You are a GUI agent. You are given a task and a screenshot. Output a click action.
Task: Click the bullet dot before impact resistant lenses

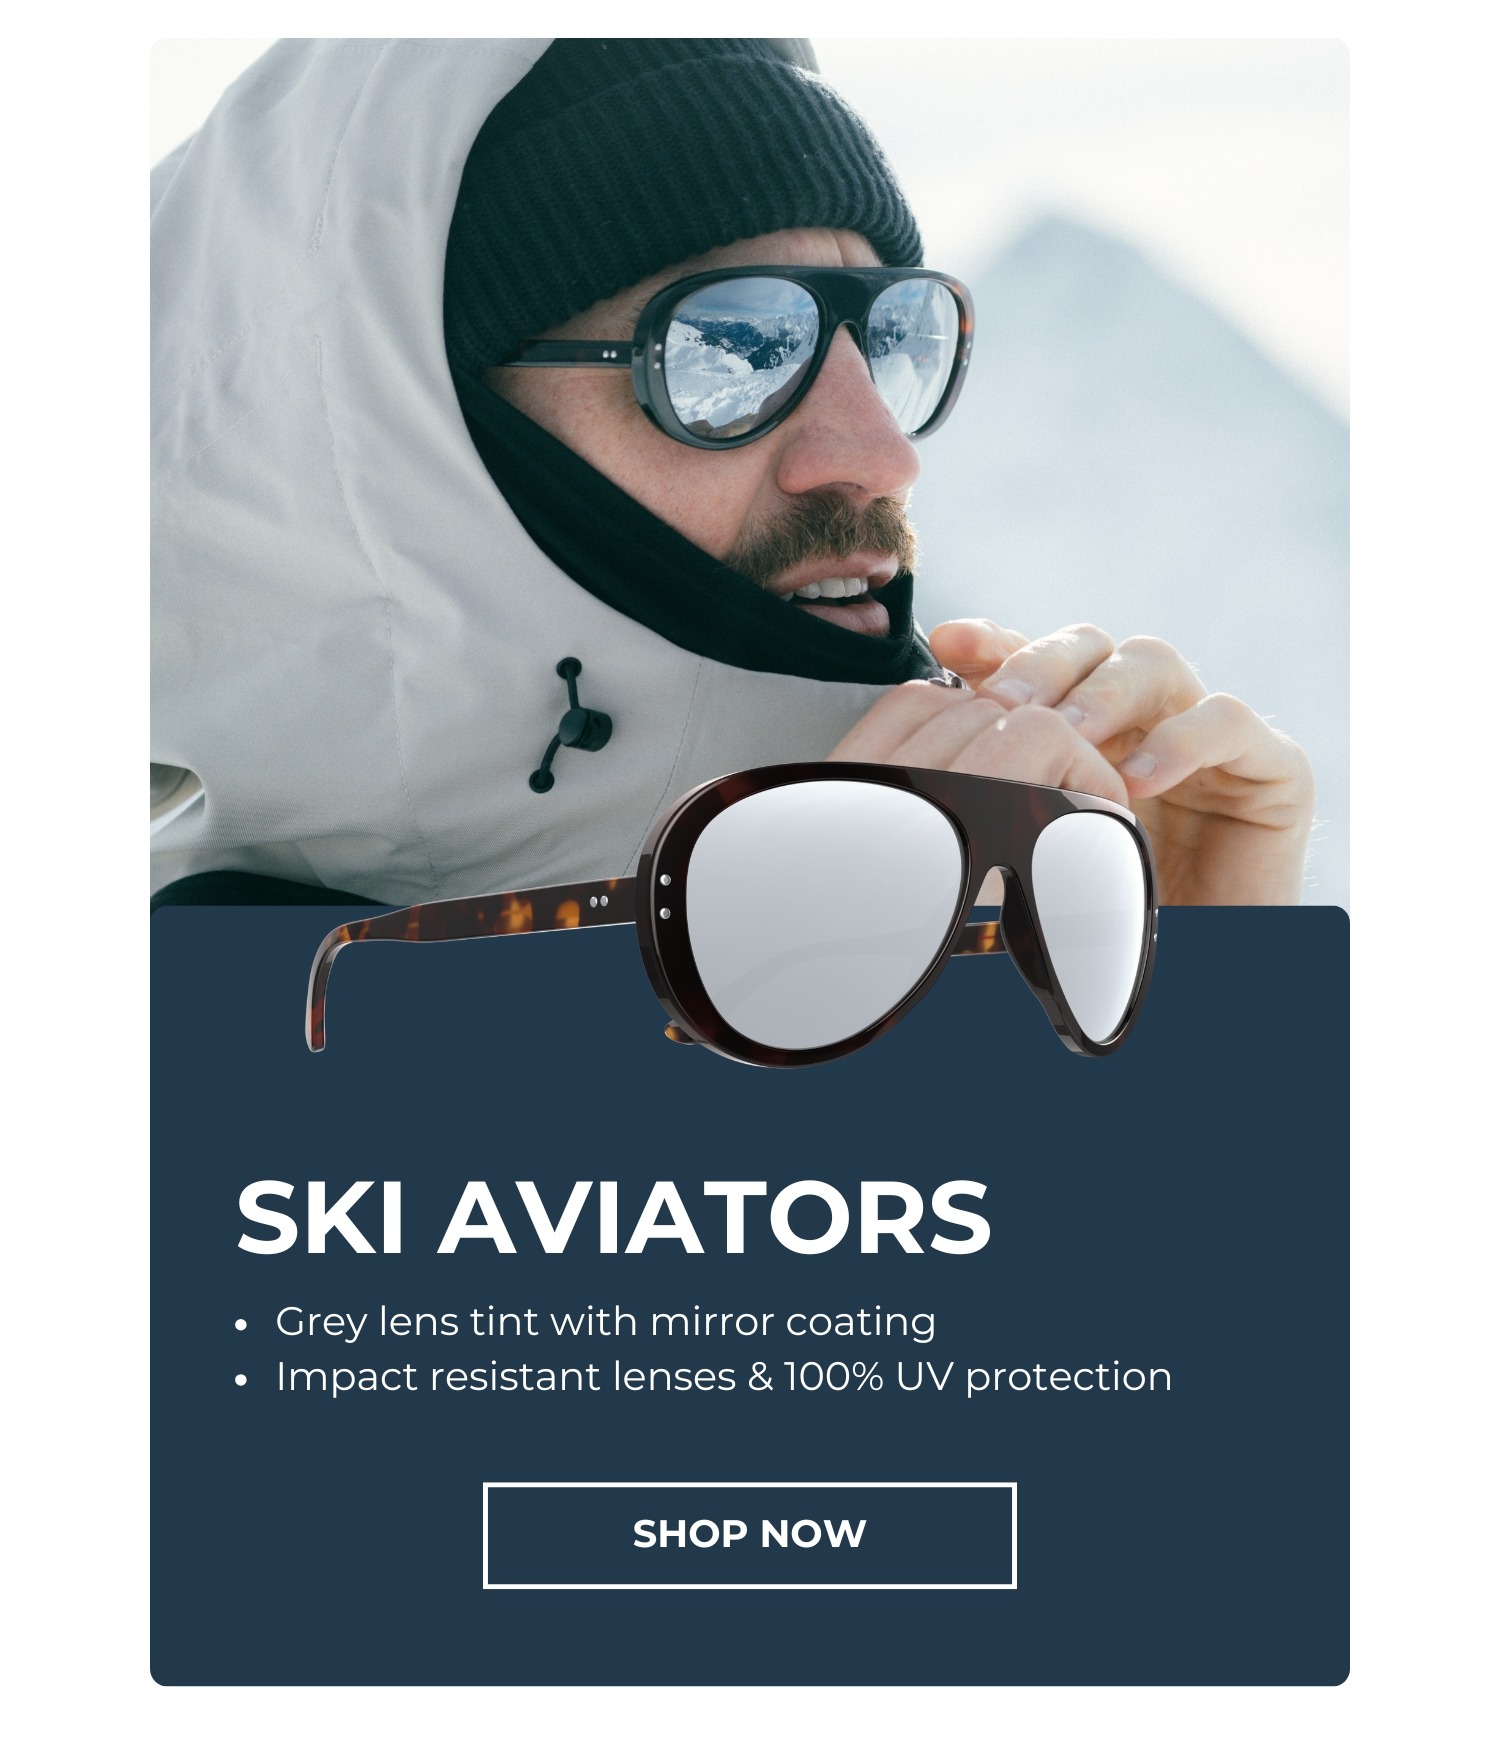tap(240, 1381)
